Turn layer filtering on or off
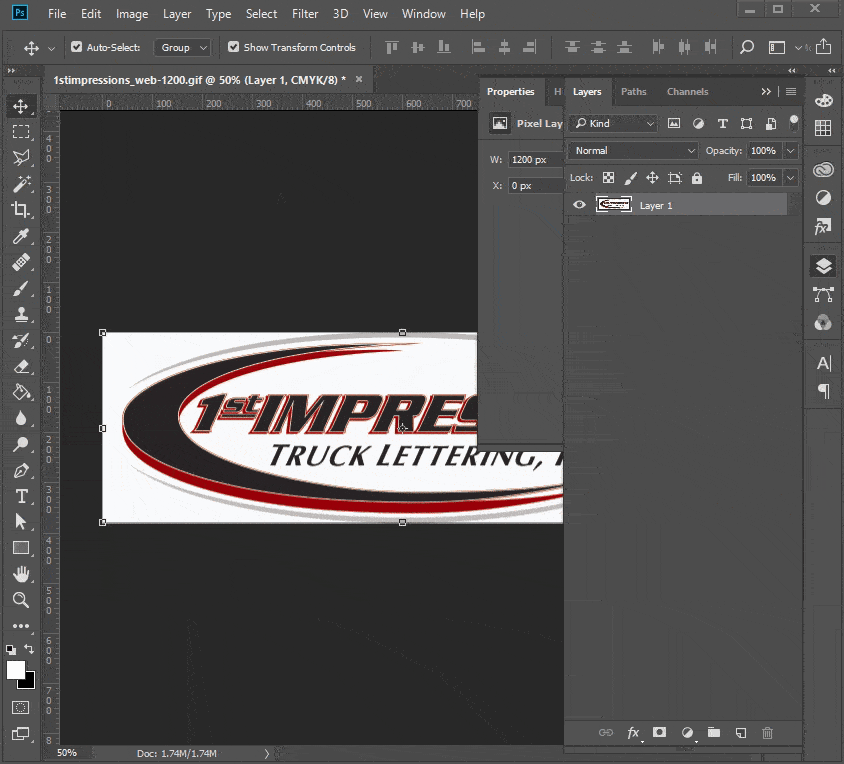This screenshot has width=844, height=764. coord(793,123)
